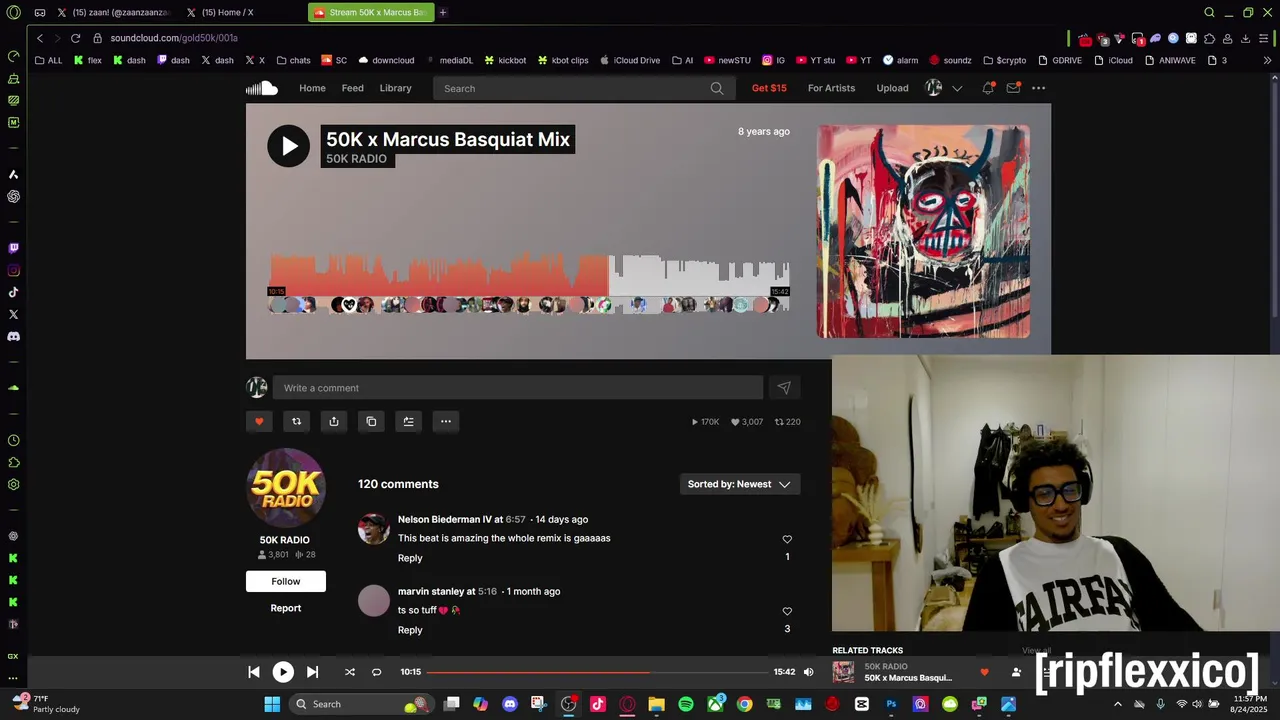Screen dimensions: 1280x720
Task: Reload the page
Action: click(75, 38)
